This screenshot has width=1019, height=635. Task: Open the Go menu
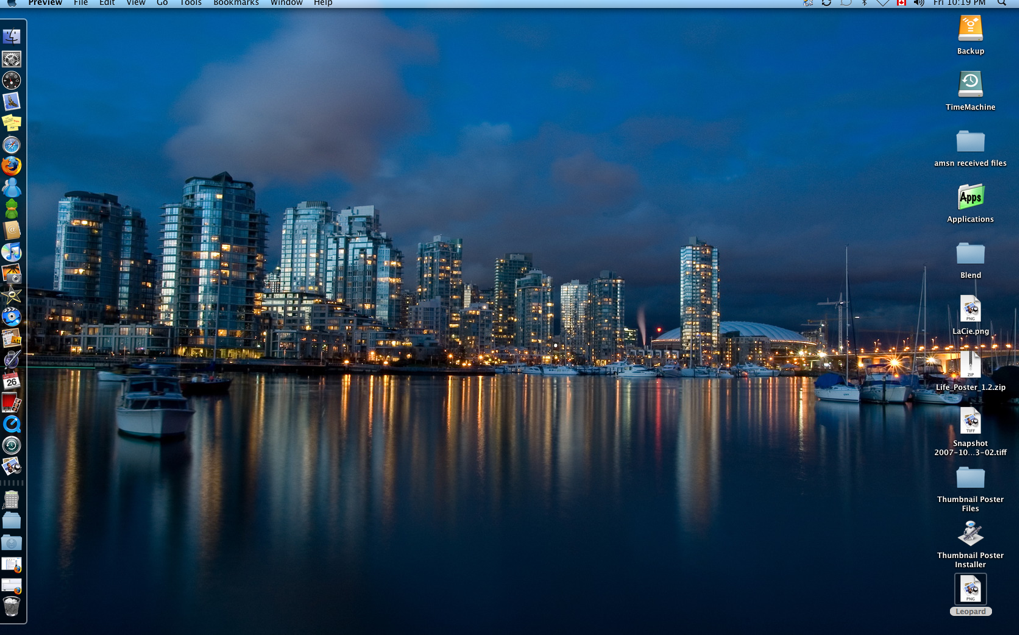click(162, 3)
